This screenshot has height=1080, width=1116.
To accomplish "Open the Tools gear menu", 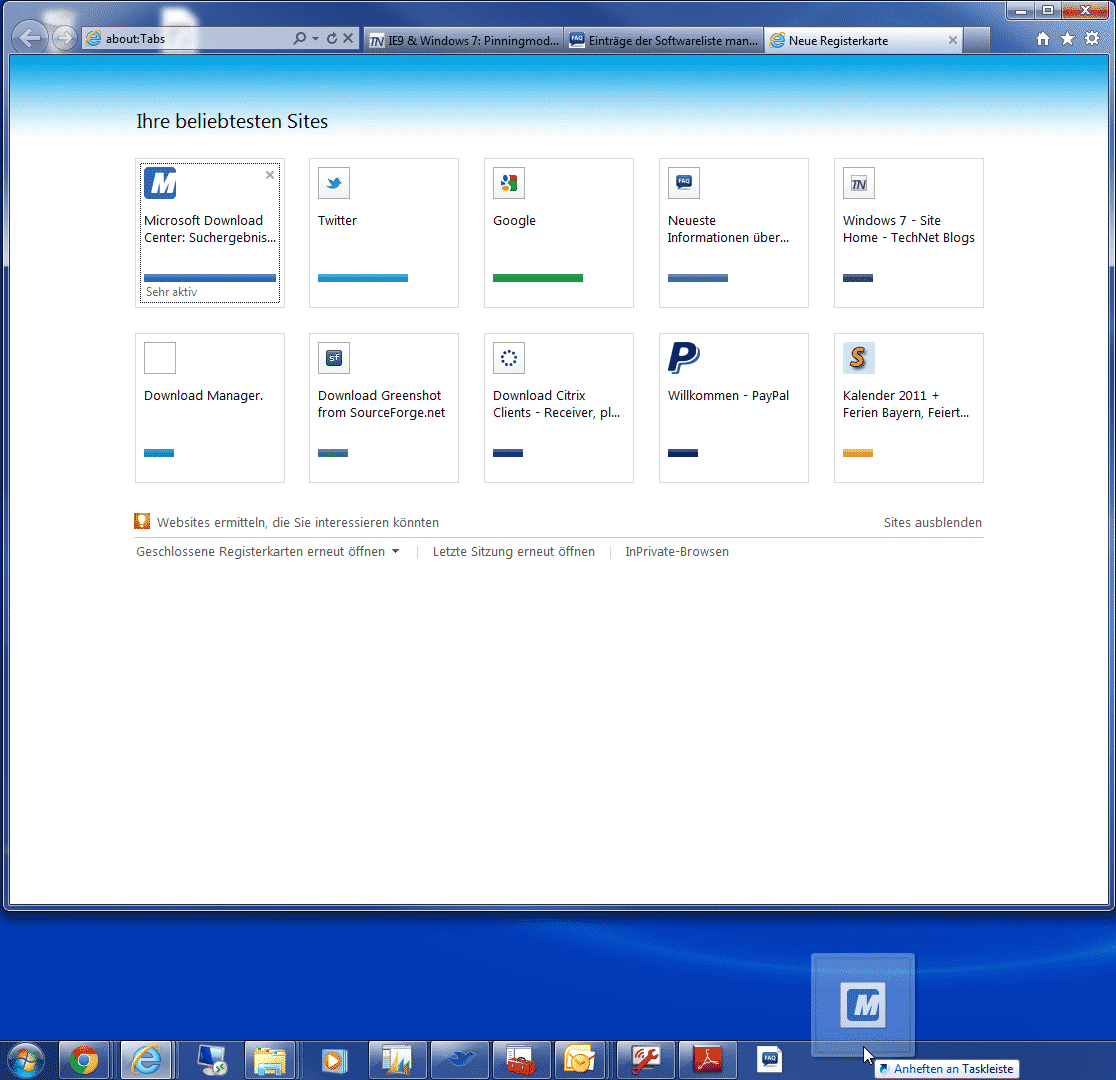I will point(1092,39).
